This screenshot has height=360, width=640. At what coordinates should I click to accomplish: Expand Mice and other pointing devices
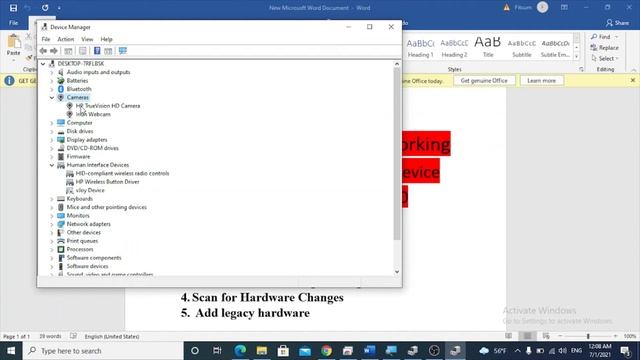point(52,207)
